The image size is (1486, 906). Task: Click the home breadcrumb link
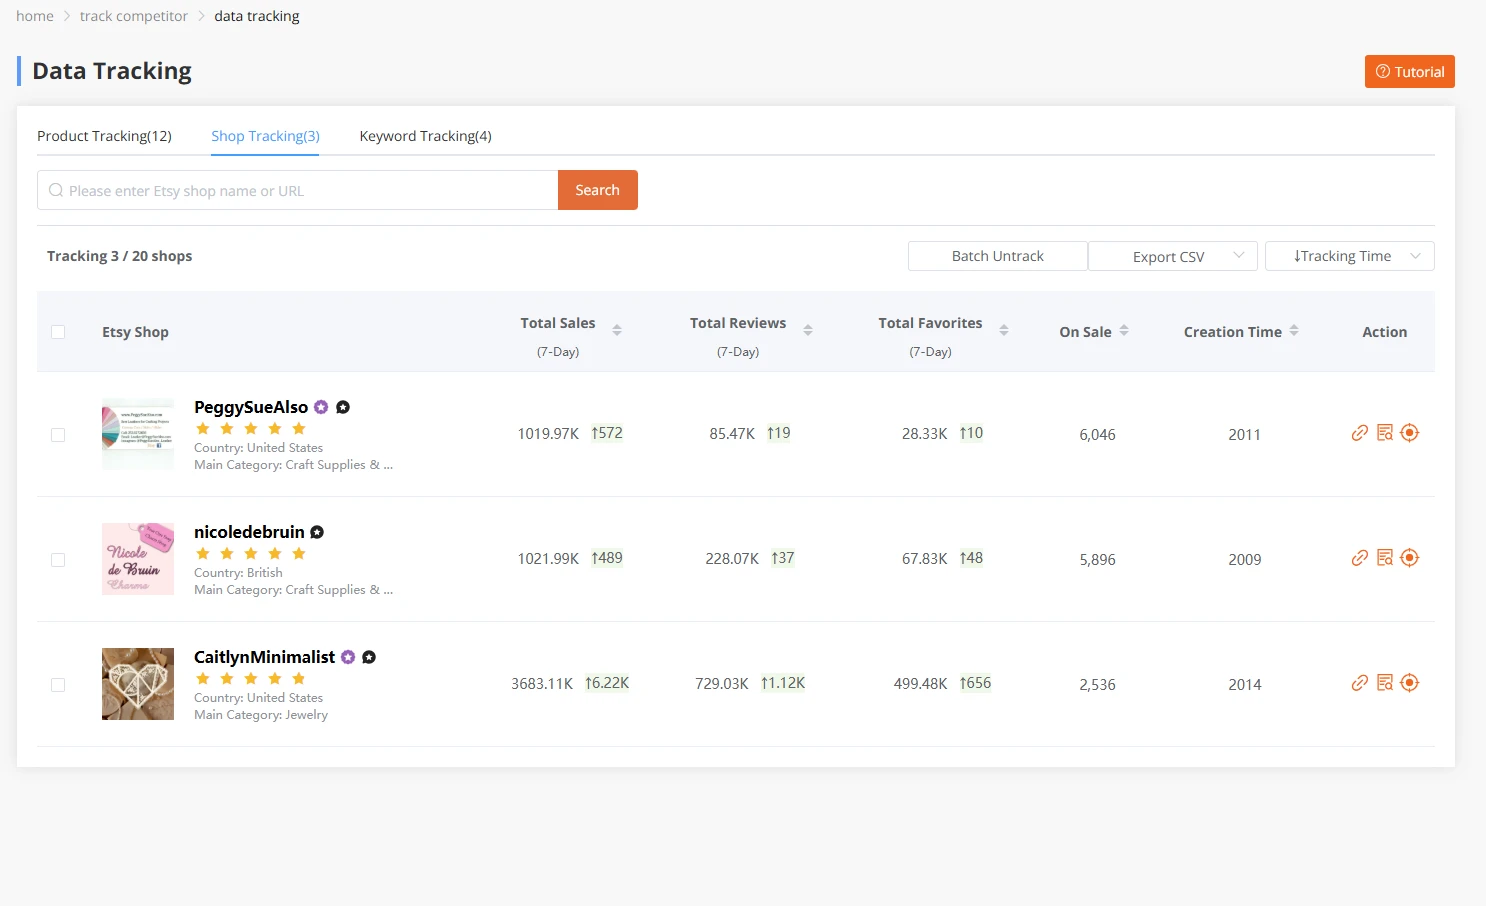[x=35, y=15]
